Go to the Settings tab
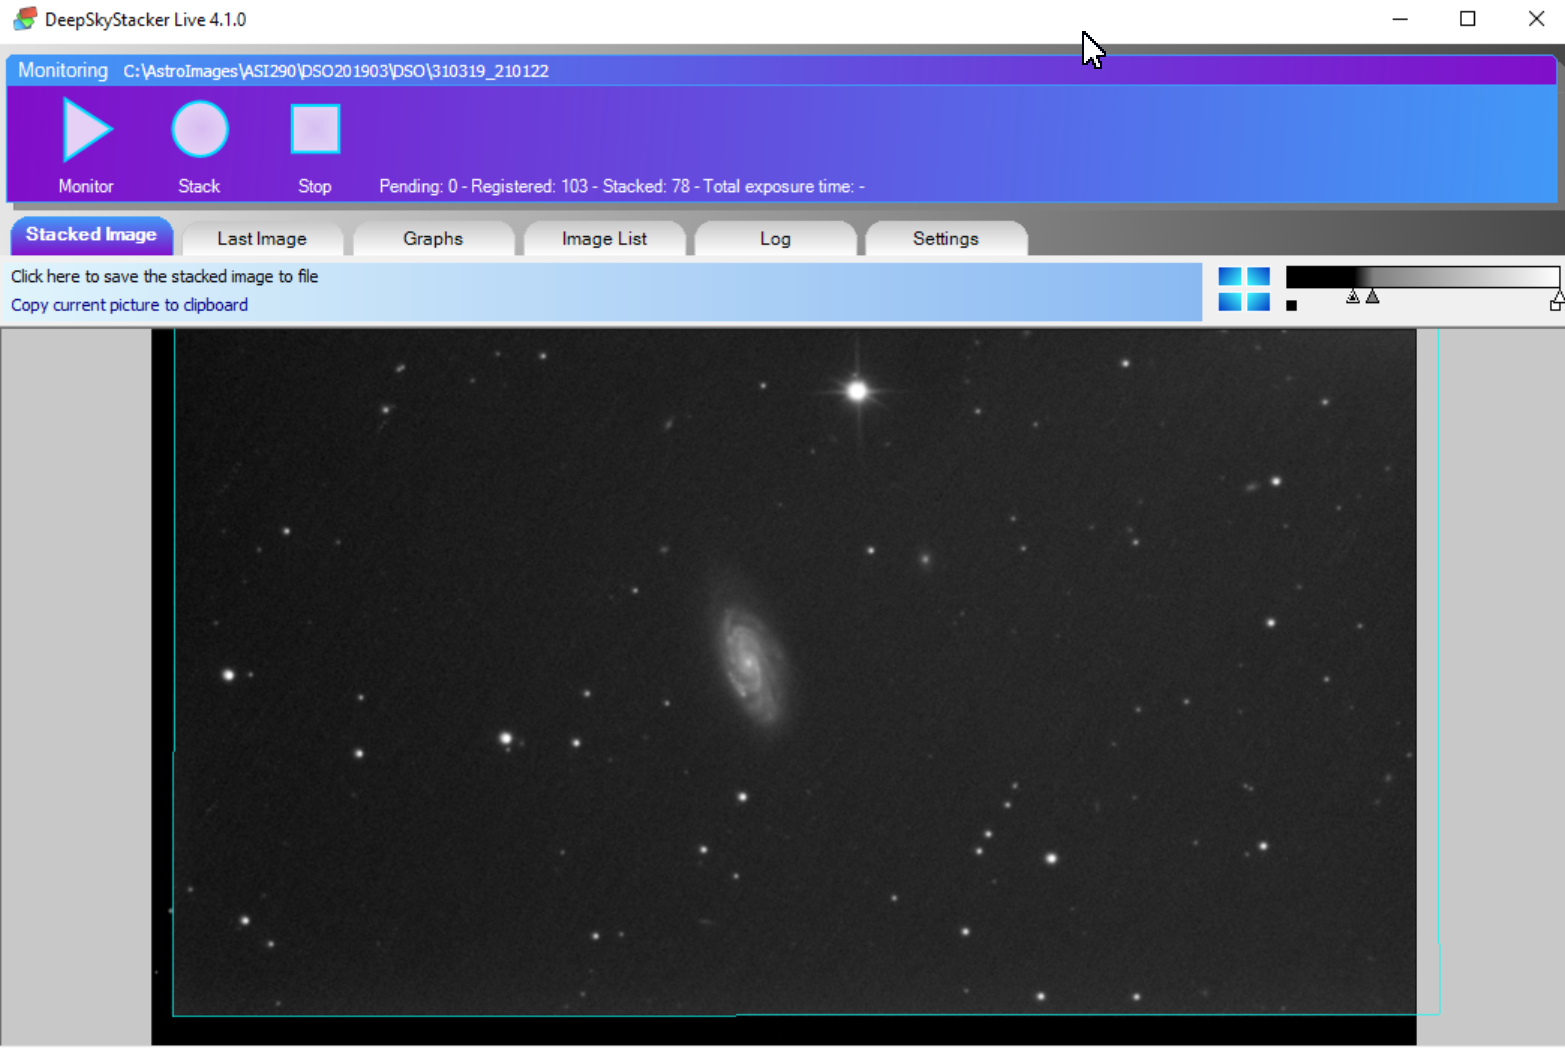Image resolution: width=1565 pixels, height=1048 pixels. 945,239
